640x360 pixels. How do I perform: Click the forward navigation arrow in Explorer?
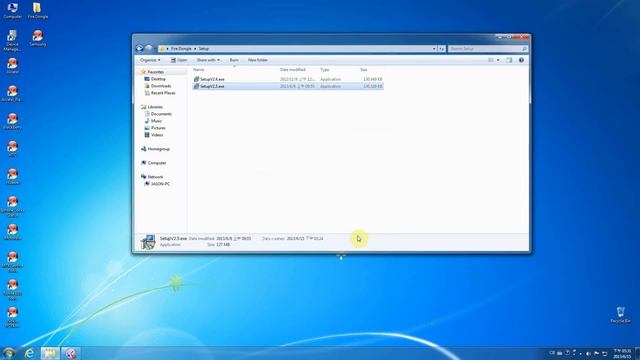pyautogui.click(x=149, y=49)
